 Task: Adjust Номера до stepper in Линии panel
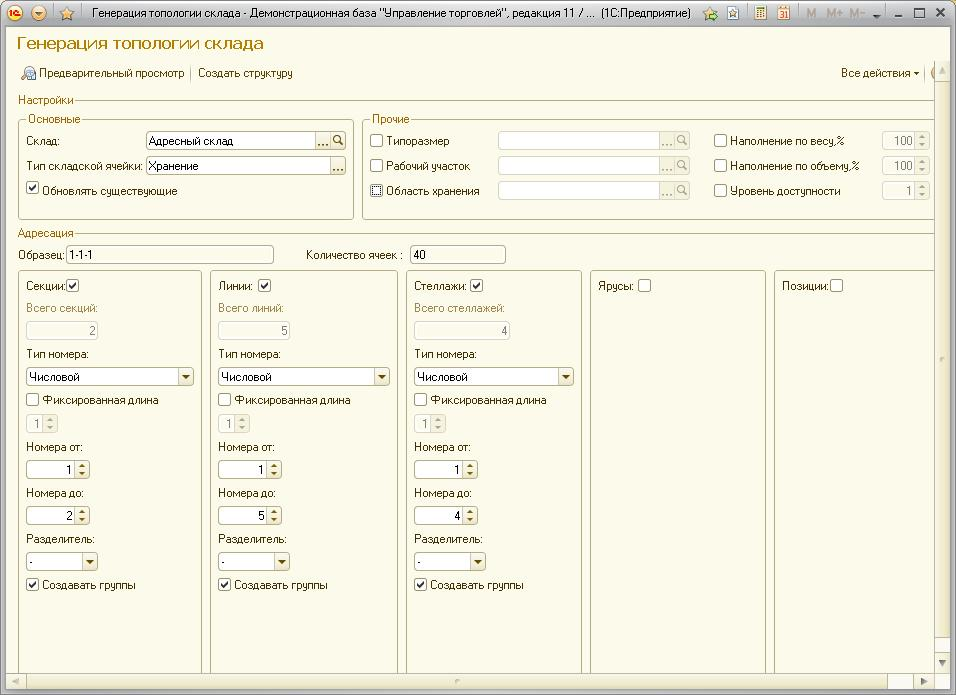[x=274, y=516]
